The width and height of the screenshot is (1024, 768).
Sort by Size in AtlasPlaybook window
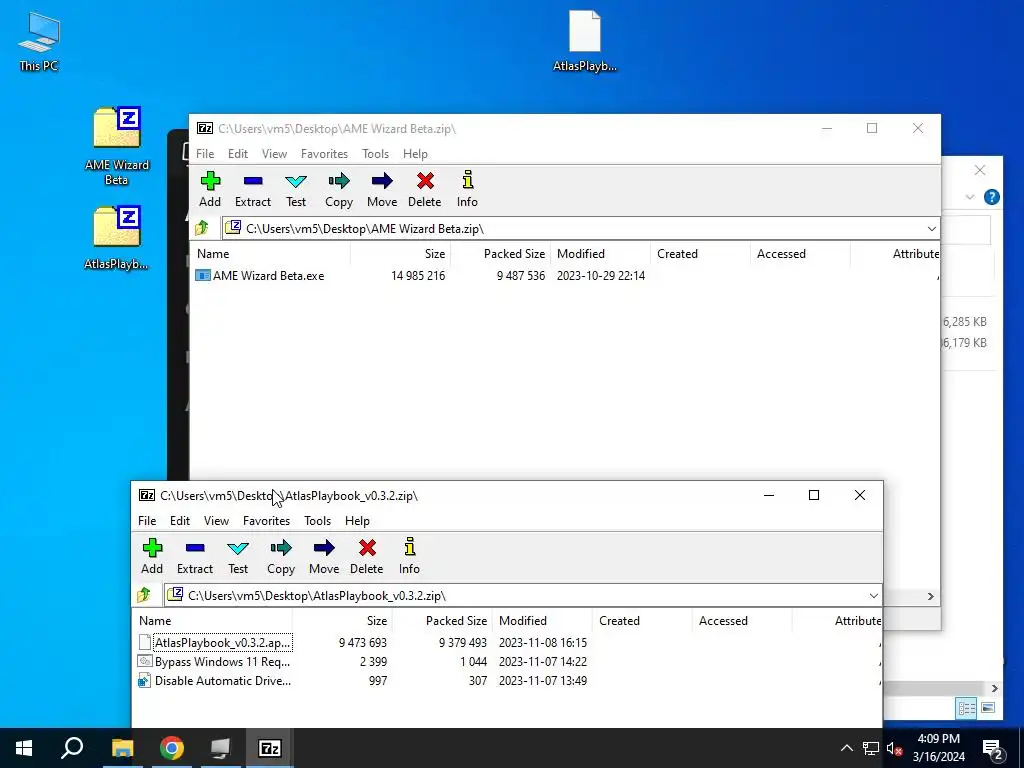coord(342,620)
